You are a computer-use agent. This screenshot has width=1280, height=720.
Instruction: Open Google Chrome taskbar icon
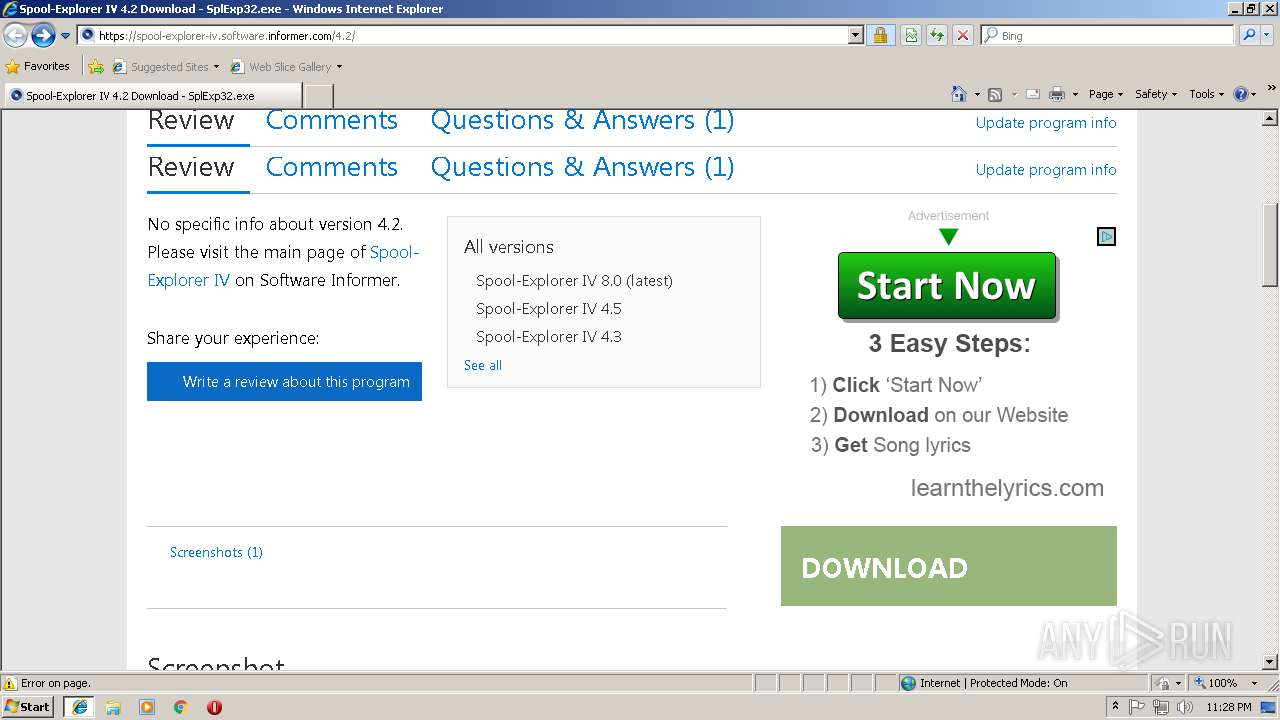pyautogui.click(x=181, y=707)
